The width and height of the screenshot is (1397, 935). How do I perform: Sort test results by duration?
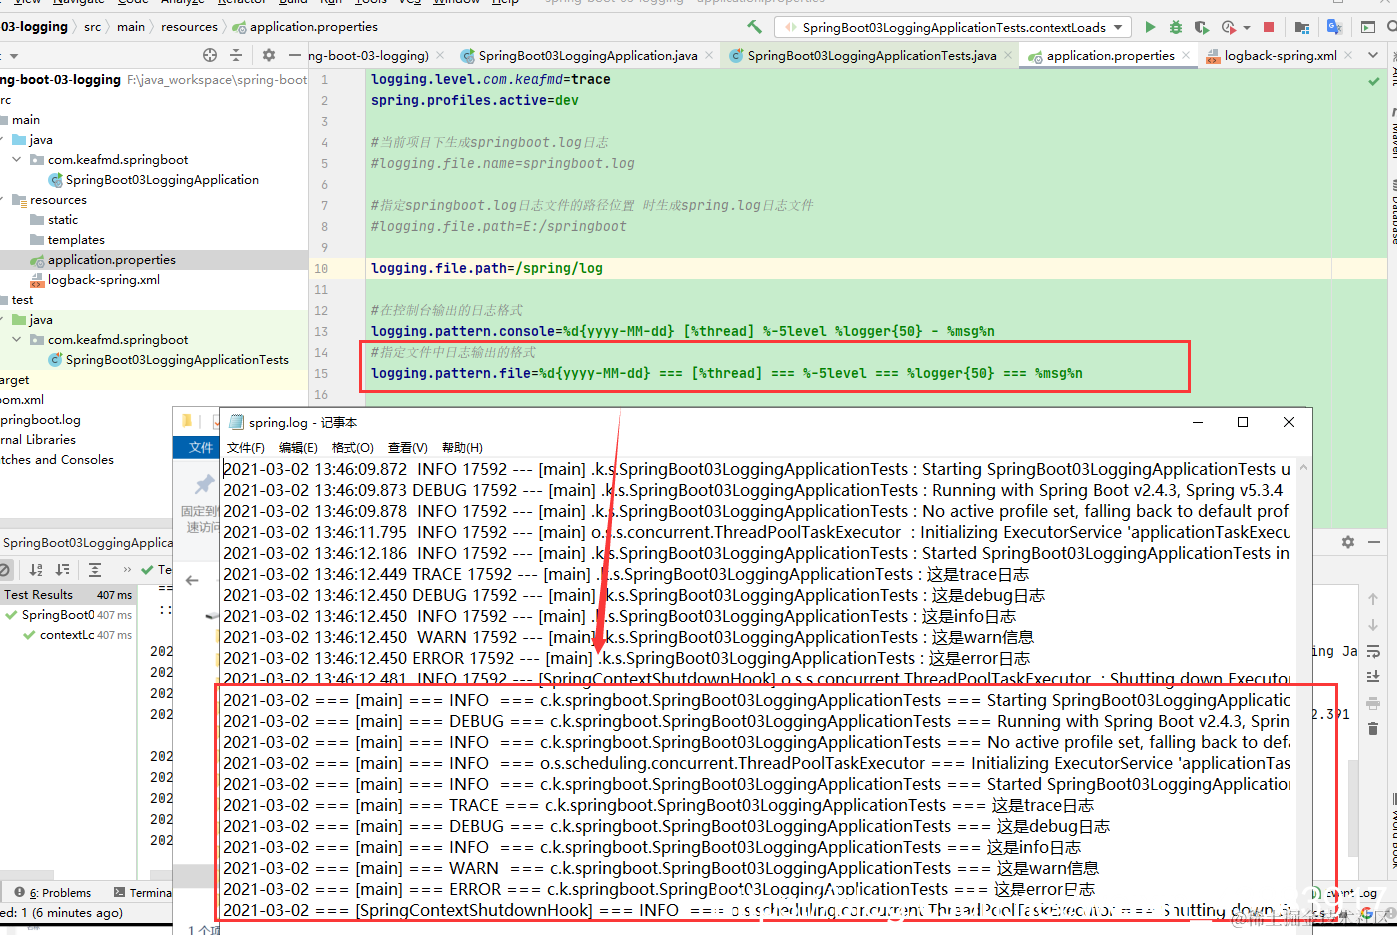[x=62, y=569]
